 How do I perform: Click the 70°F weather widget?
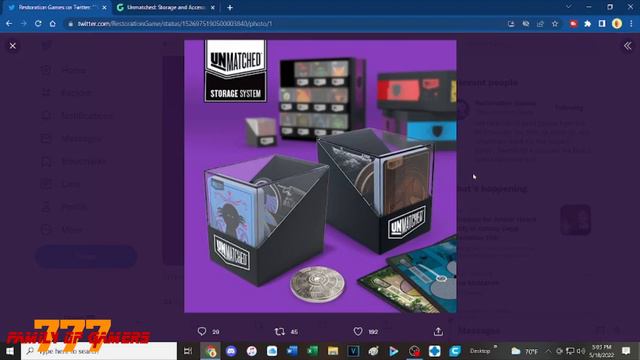(526, 351)
